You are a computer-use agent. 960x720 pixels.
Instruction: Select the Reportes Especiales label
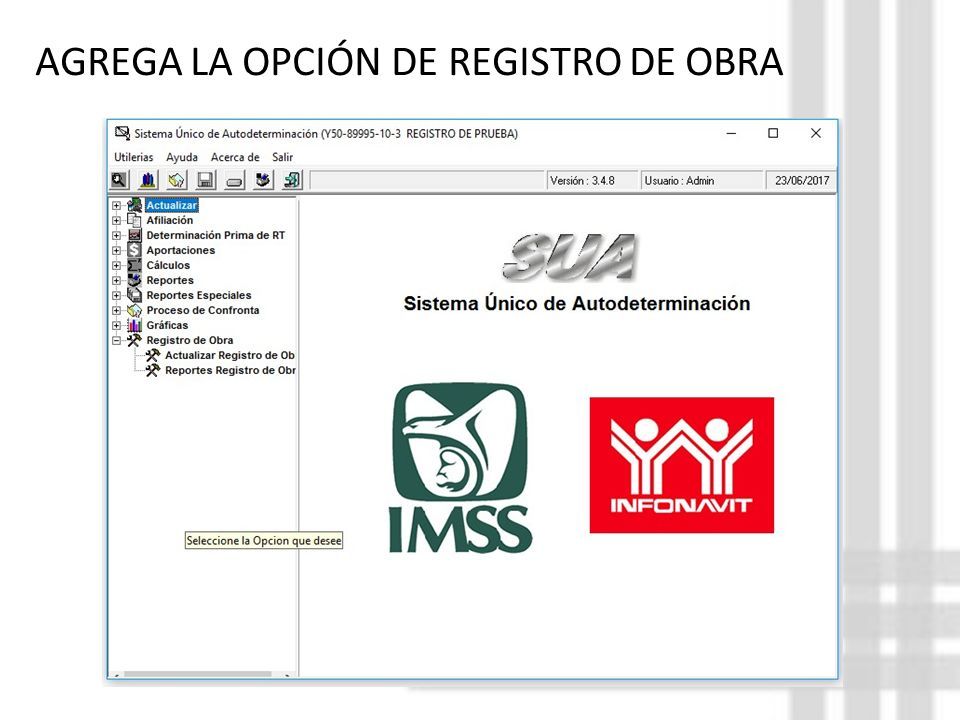(198, 295)
